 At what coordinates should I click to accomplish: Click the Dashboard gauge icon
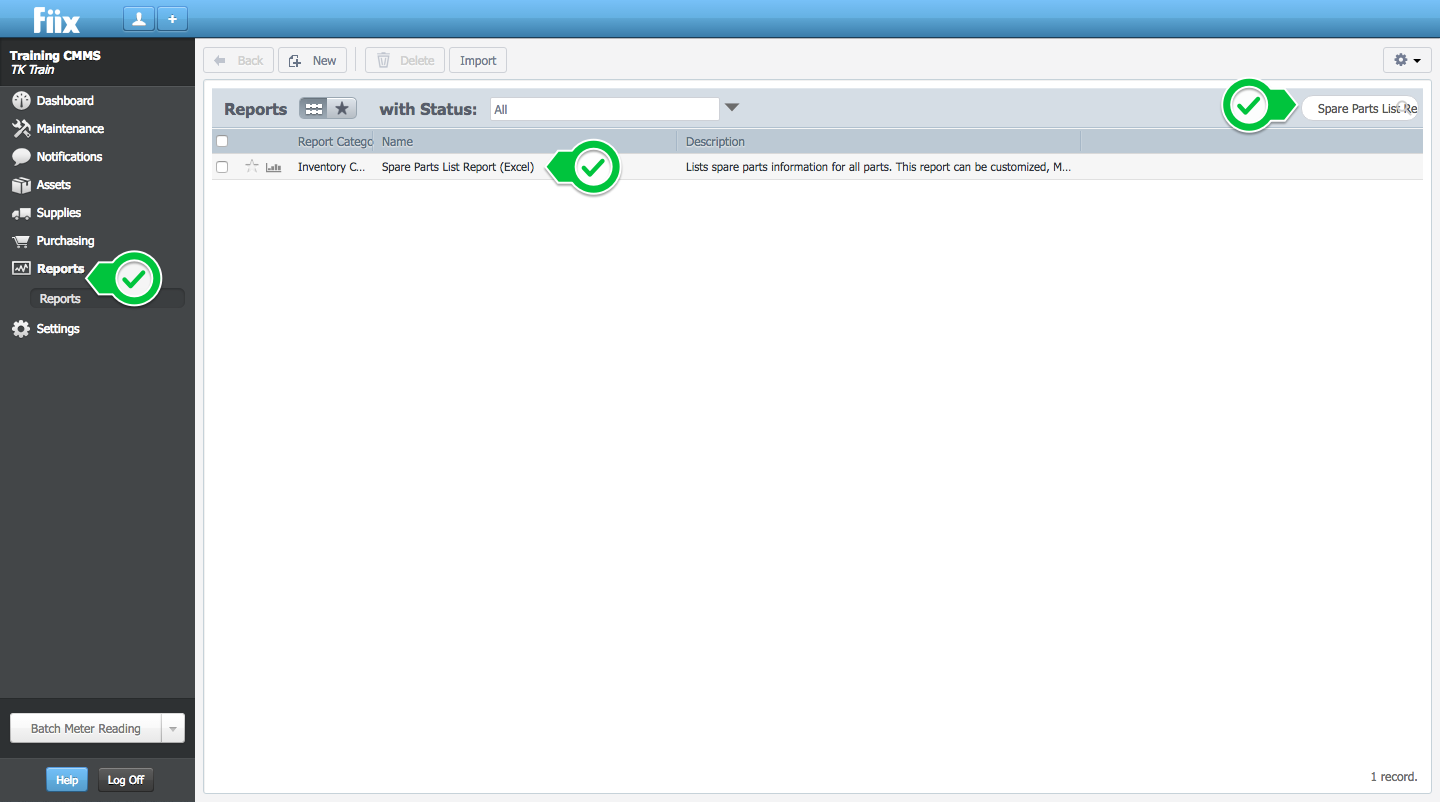click(x=21, y=100)
